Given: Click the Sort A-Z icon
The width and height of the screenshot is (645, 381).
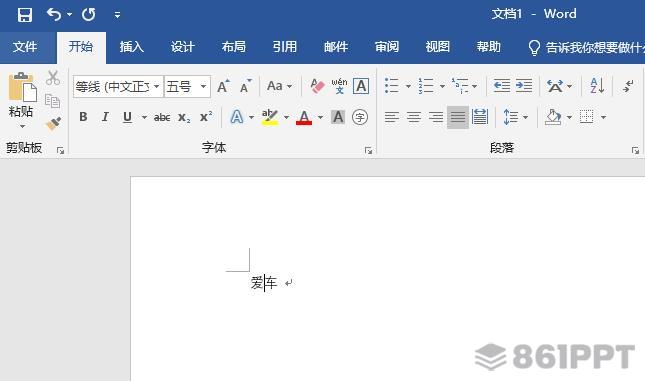Looking at the screenshot, I should (x=597, y=86).
